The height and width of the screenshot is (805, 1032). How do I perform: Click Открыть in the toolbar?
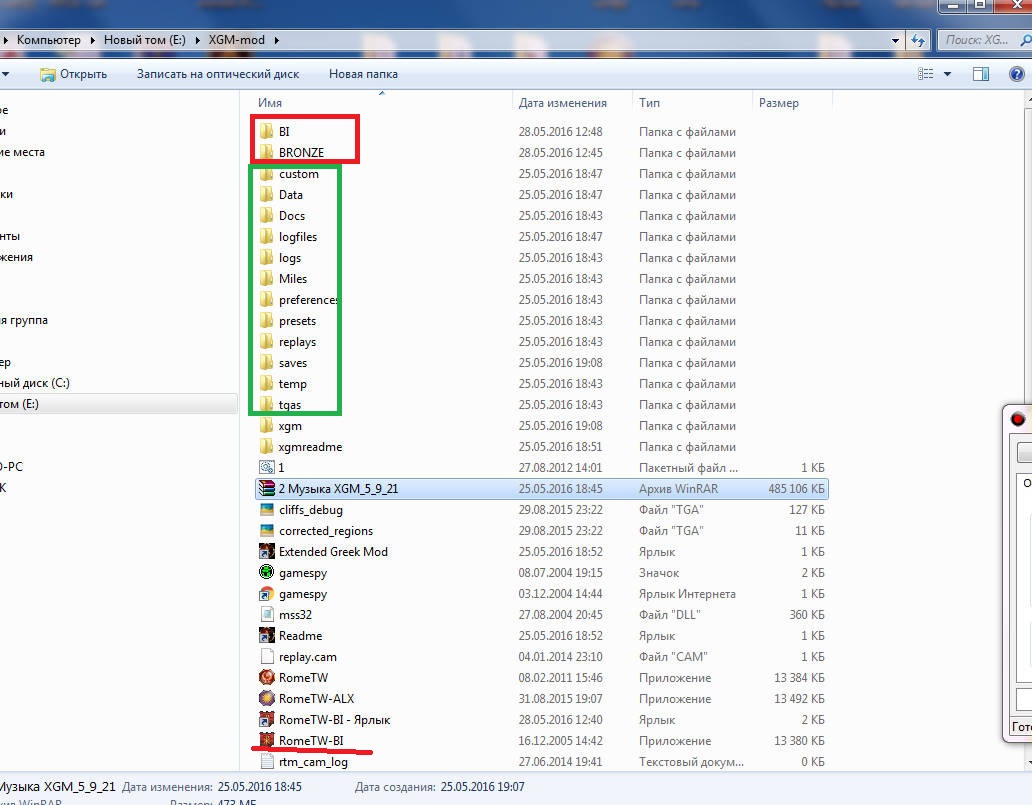pyautogui.click(x=73, y=74)
